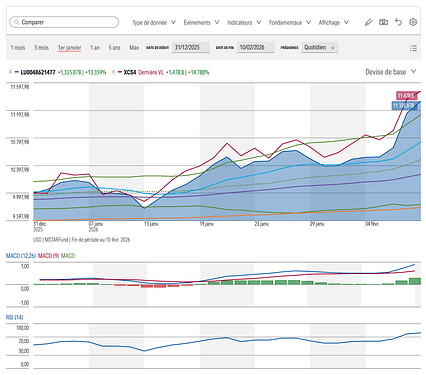Select the 1 an period

pyautogui.click(x=95, y=48)
